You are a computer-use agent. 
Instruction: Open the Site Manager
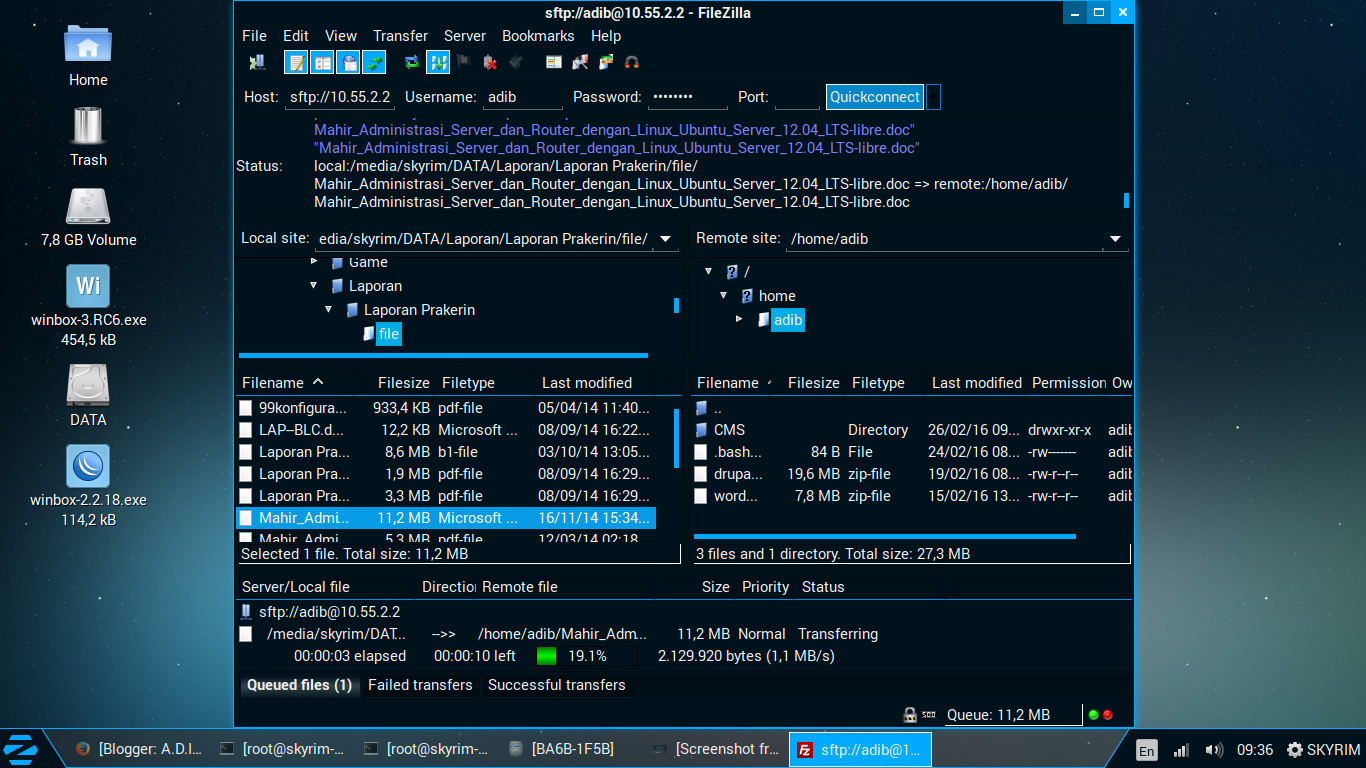[257, 61]
